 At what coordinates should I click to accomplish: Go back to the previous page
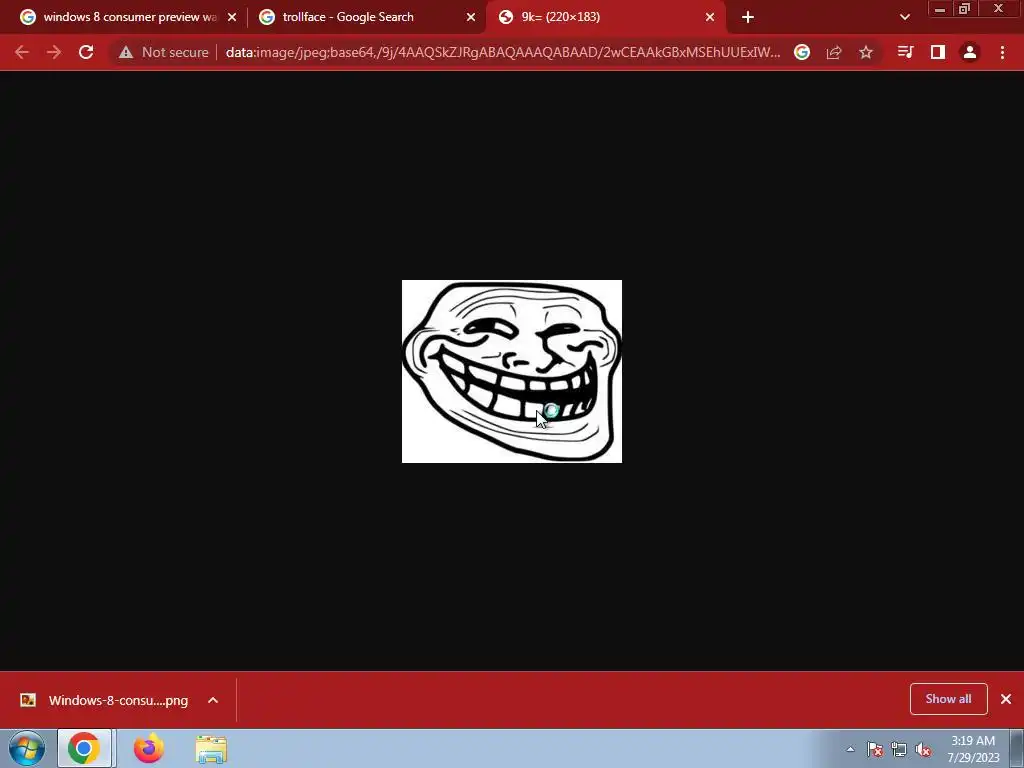tap(22, 52)
